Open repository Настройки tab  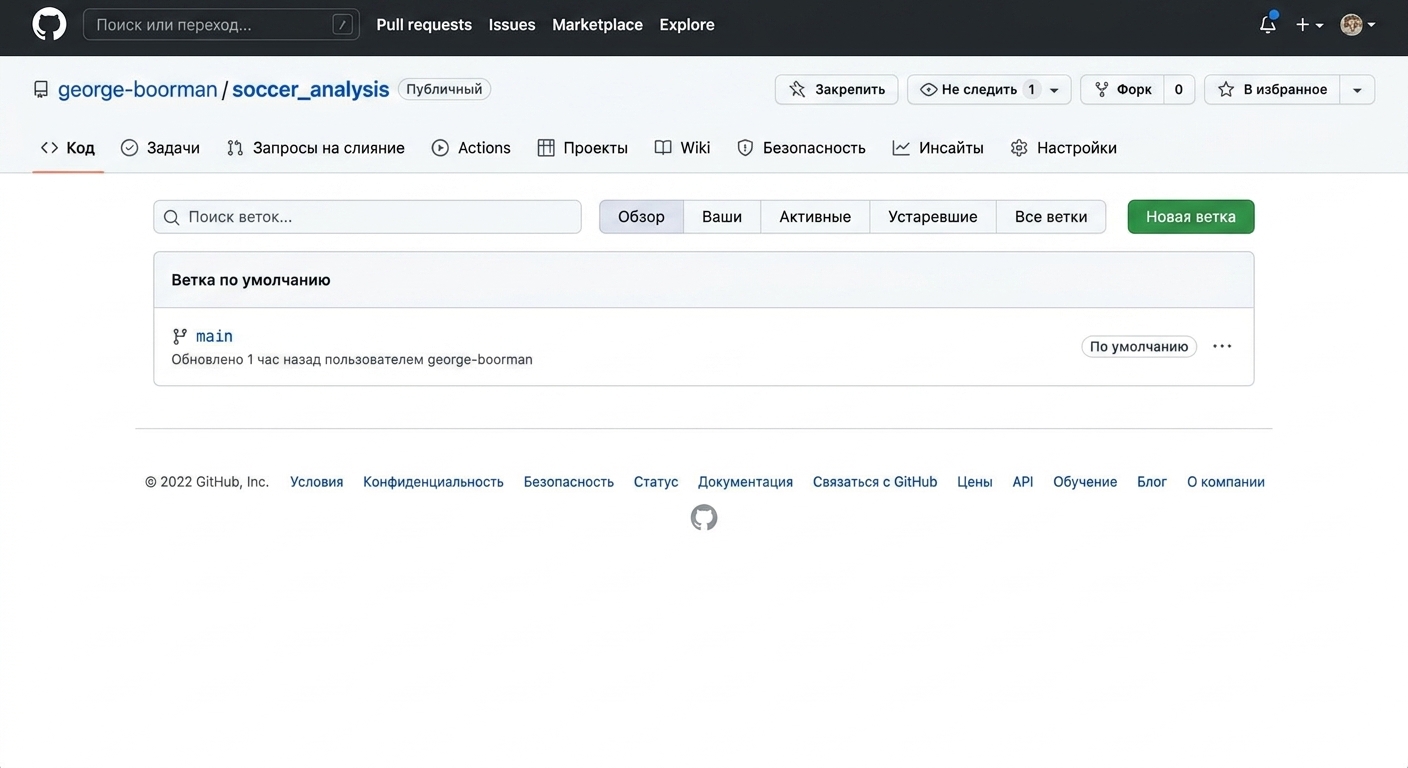tap(1064, 148)
